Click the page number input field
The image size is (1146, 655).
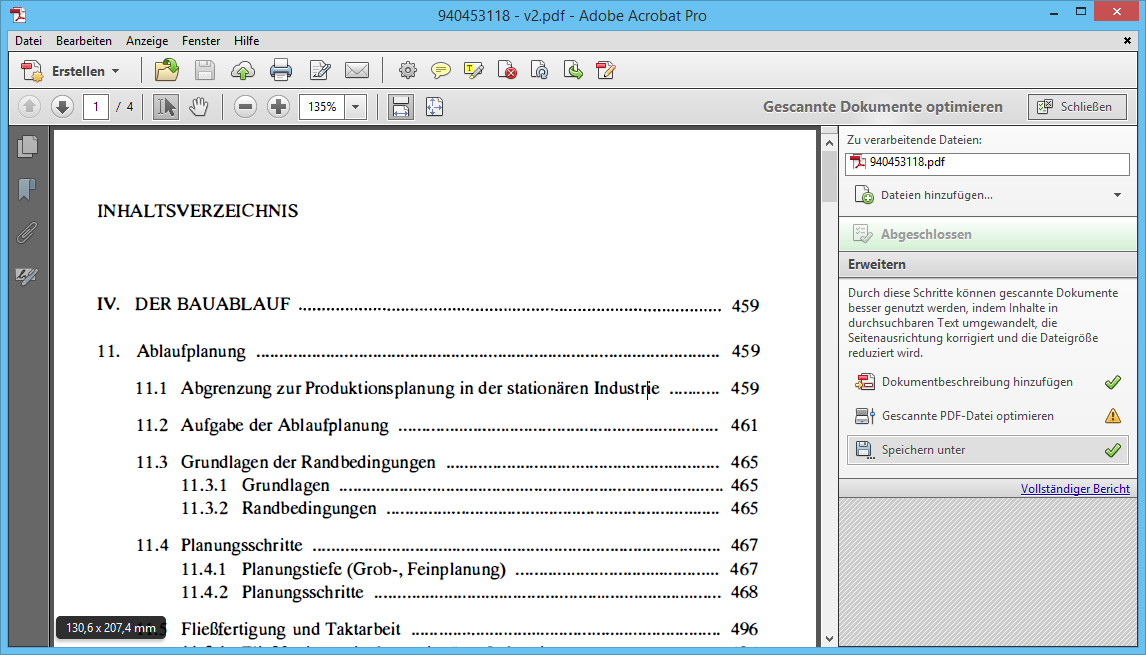click(x=96, y=107)
